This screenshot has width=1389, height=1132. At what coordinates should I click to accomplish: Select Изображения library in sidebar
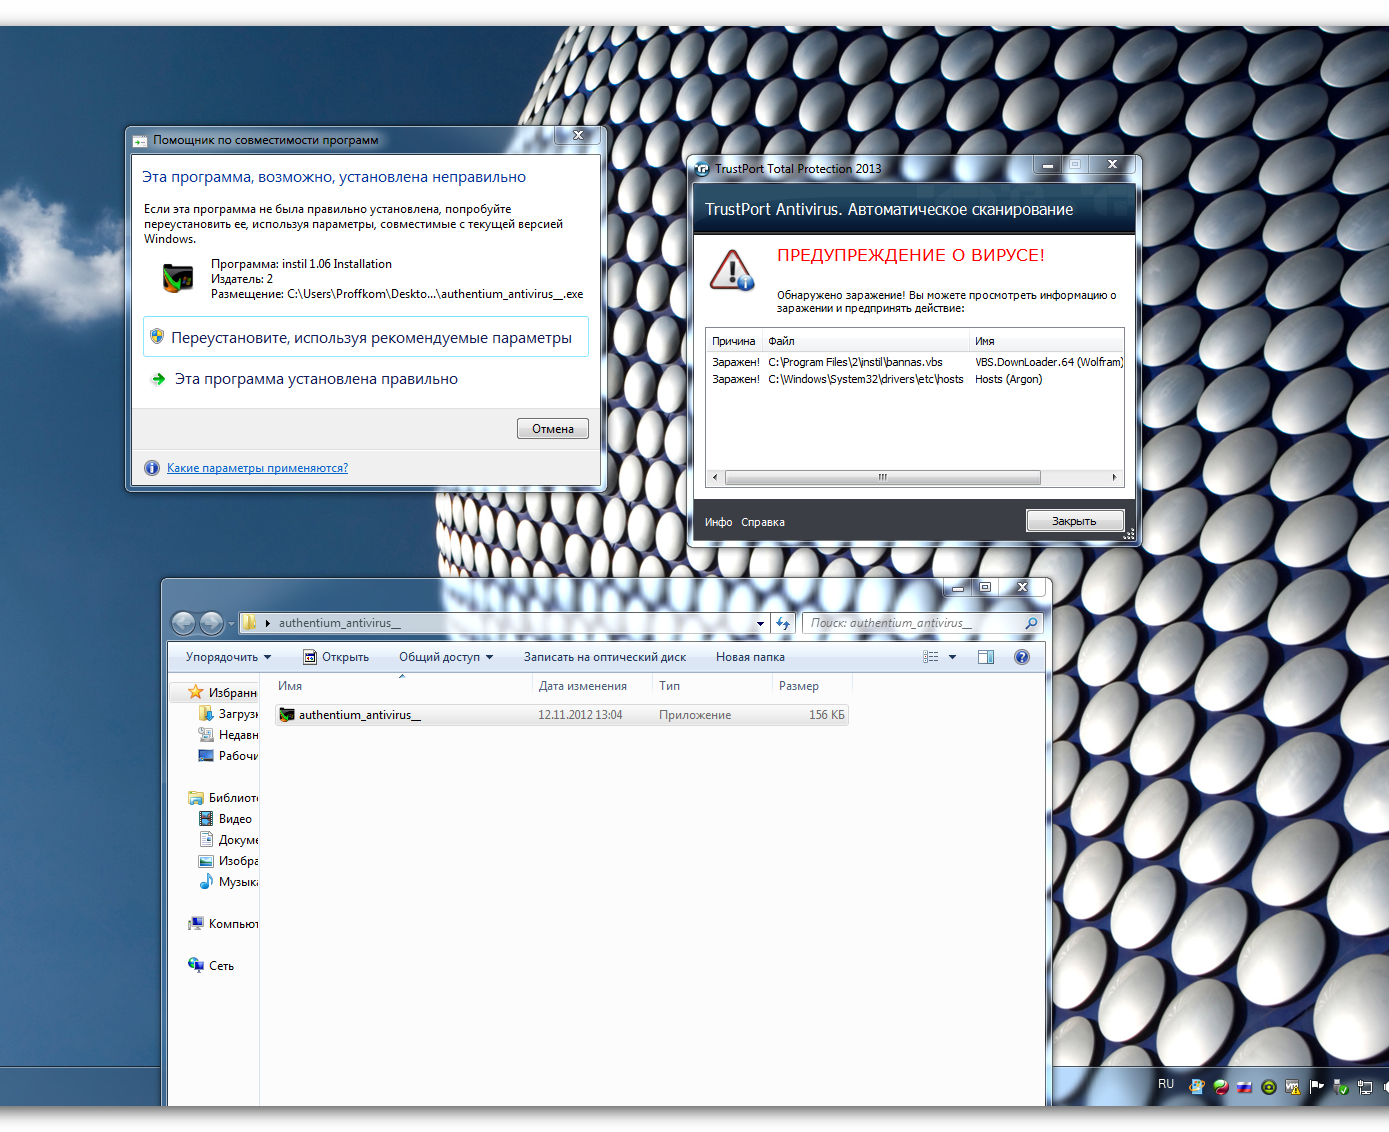[x=228, y=860]
